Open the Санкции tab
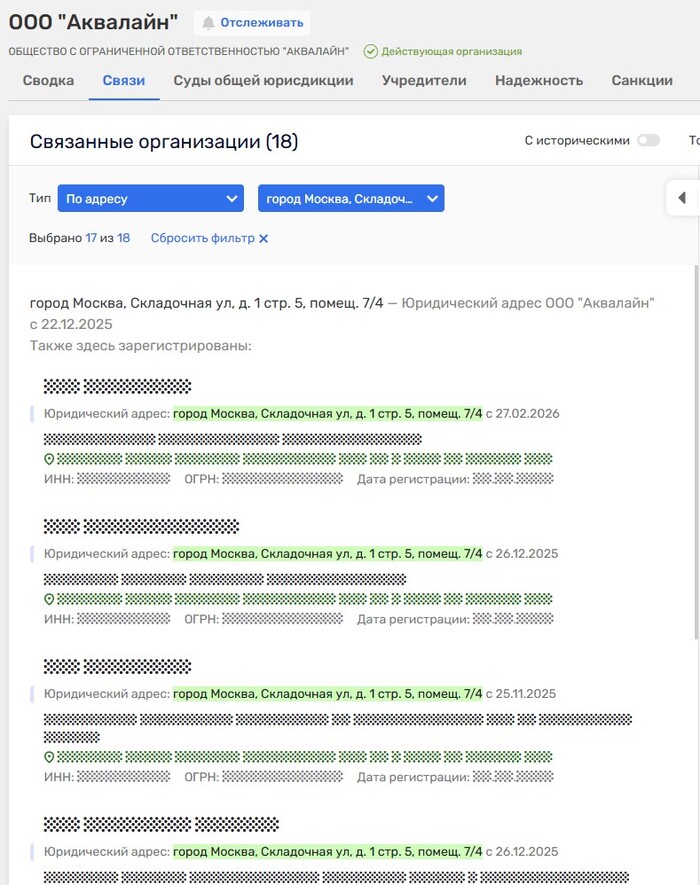The image size is (700, 885). [x=642, y=81]
